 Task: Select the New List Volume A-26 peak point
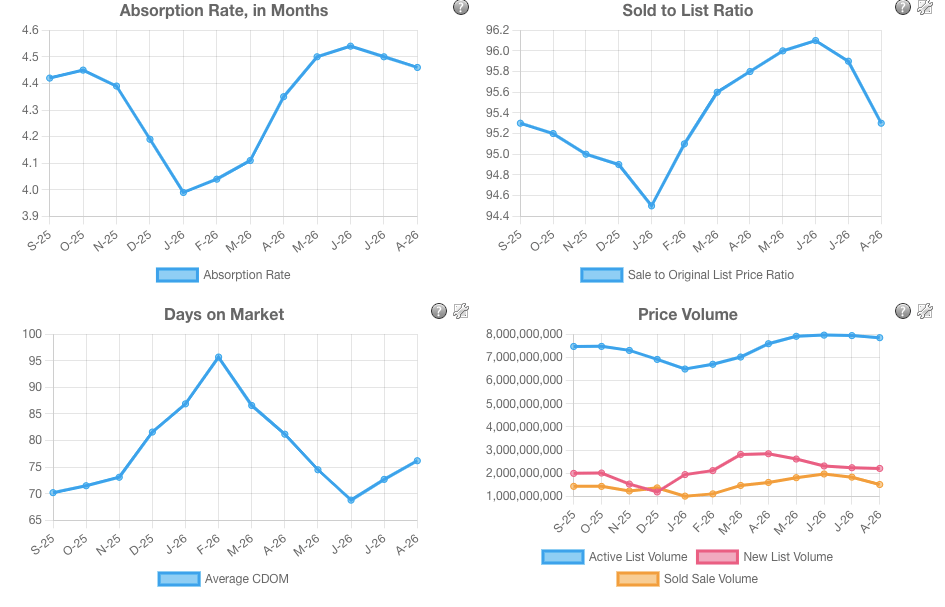coord(768,453)
